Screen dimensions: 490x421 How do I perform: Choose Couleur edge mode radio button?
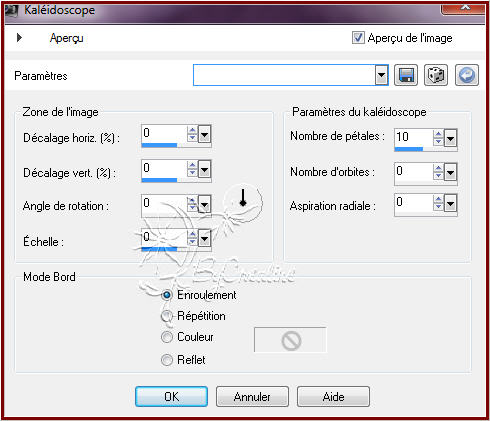click(x=167, y=337)
